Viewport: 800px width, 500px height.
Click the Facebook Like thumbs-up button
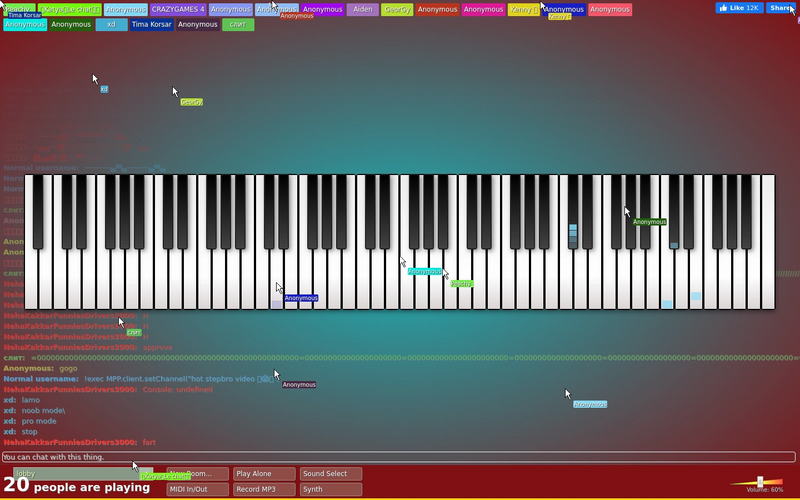[739, 8]
